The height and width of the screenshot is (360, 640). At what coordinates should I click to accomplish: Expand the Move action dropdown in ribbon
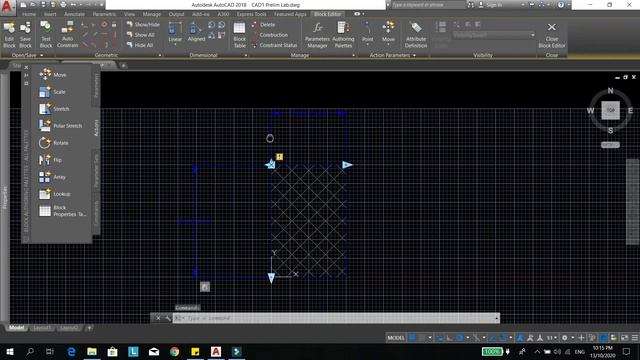click(388, 44)
